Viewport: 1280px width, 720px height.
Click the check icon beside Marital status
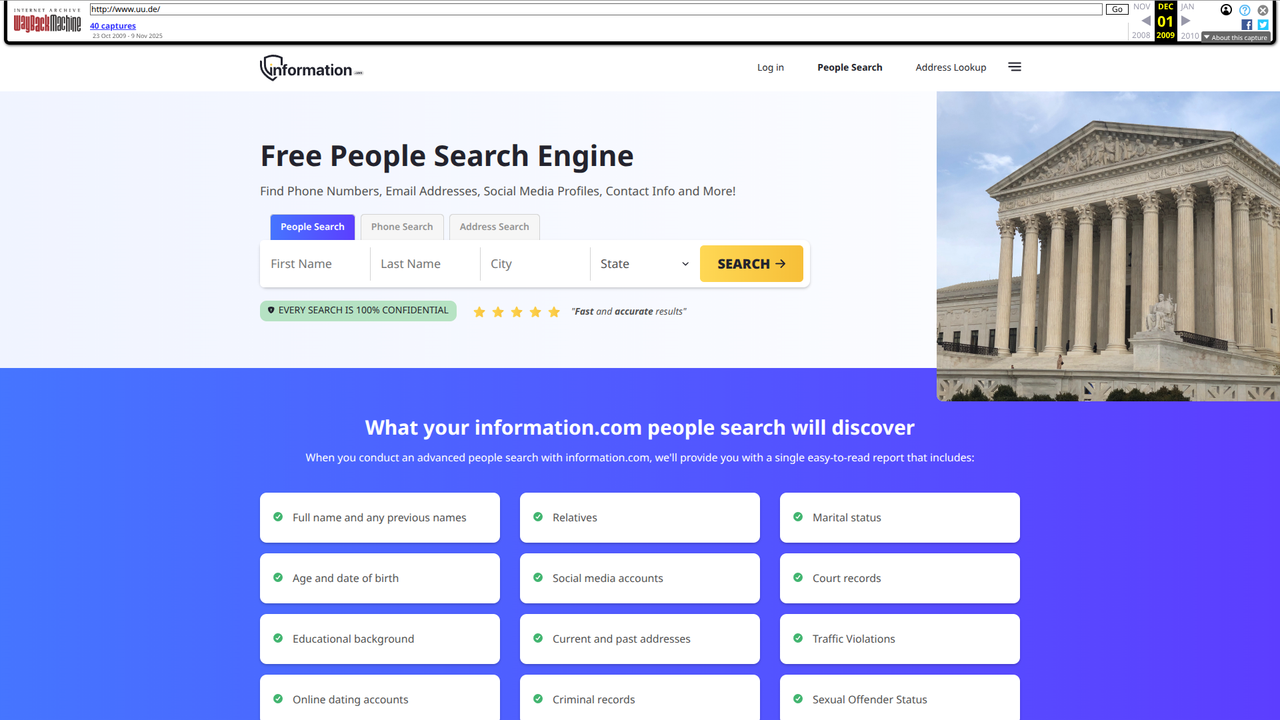click(798, 517)
